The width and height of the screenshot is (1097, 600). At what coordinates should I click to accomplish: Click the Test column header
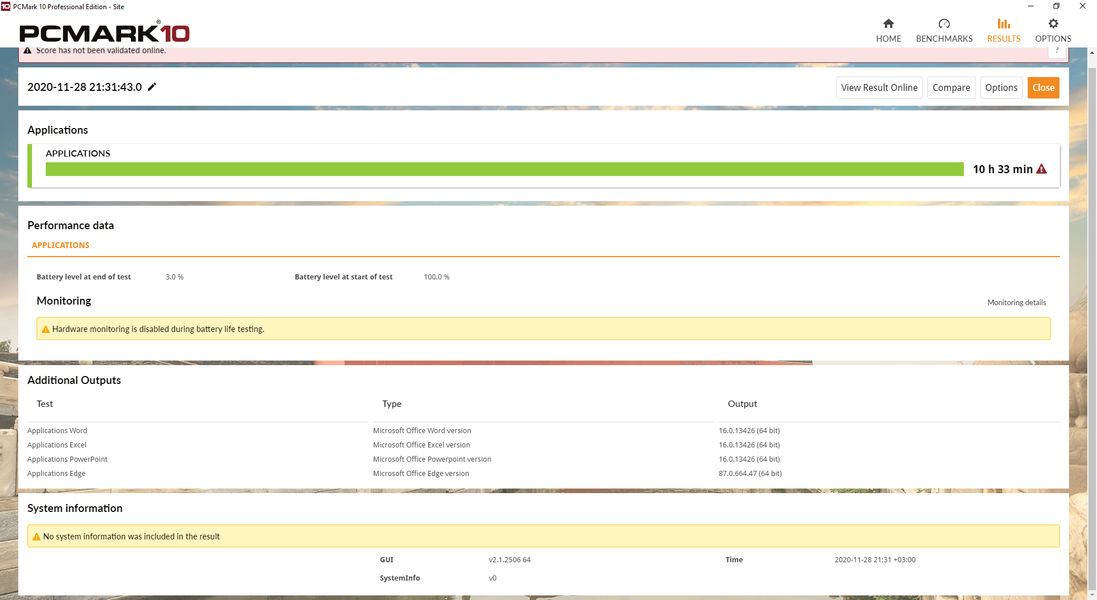(45, 404)
